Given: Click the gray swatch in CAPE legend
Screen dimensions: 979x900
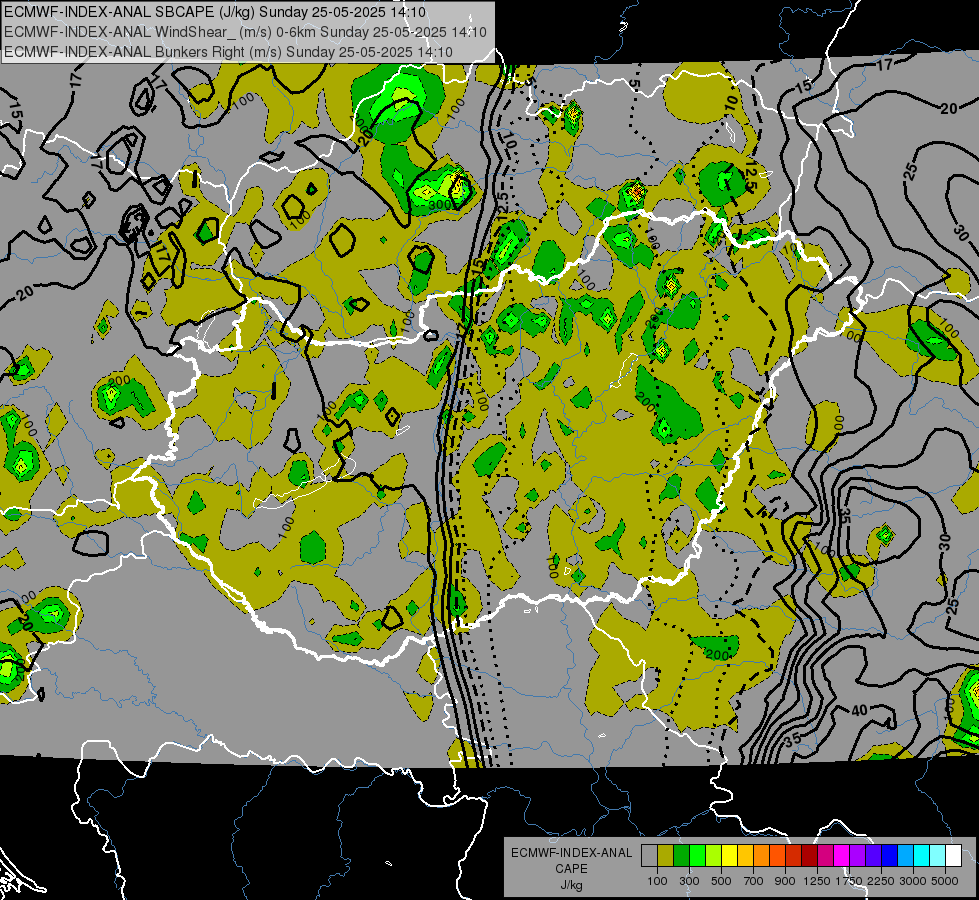Looking at the screenshot, I should (x=649, y=855).
